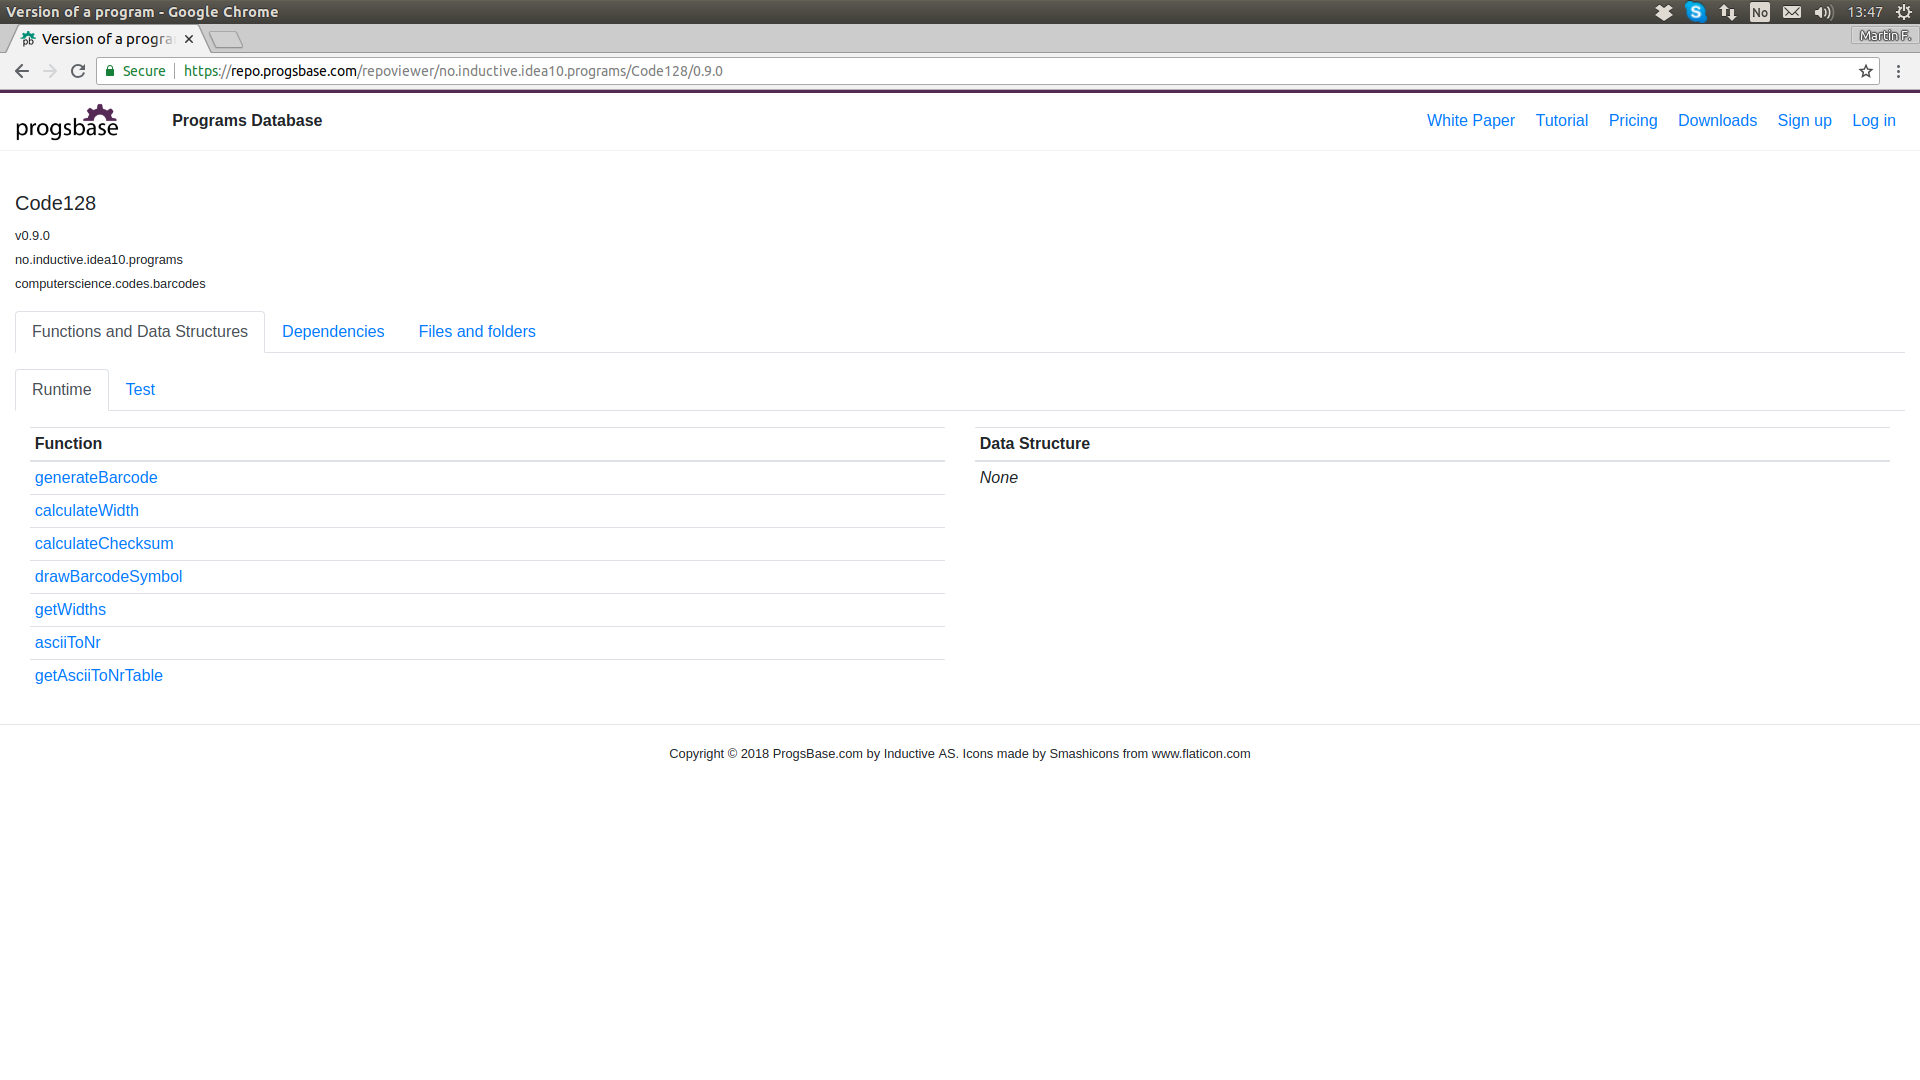Open the drawBarcodeSymbol function

click(x=108, y=576)
